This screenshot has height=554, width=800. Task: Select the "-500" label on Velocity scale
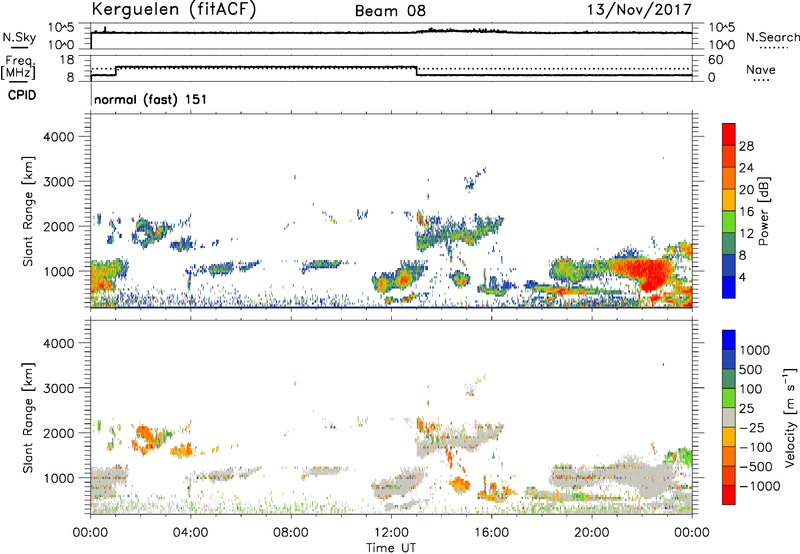756,467
